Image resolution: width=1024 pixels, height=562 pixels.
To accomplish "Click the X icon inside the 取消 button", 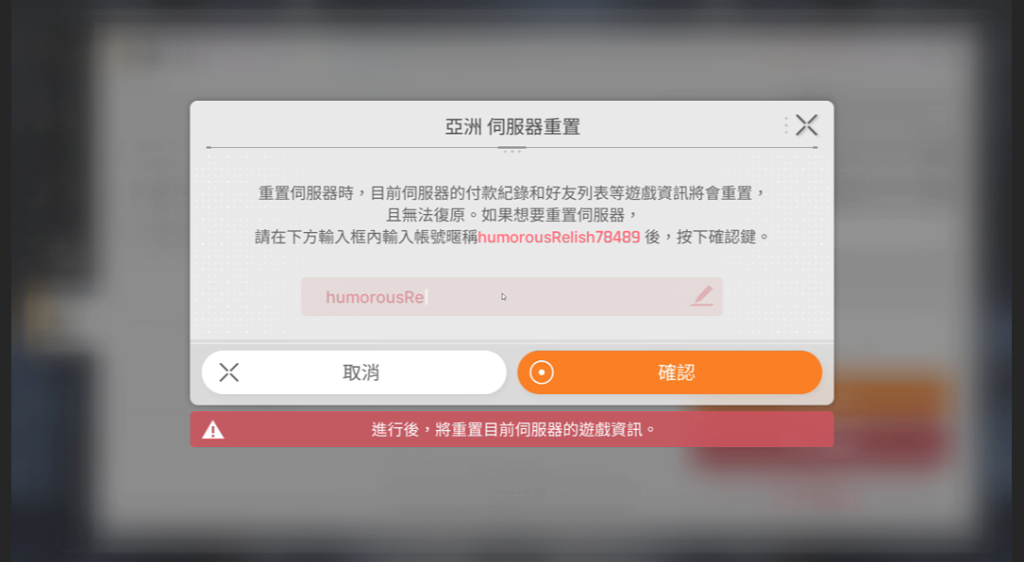I will [x=229, y=373].
